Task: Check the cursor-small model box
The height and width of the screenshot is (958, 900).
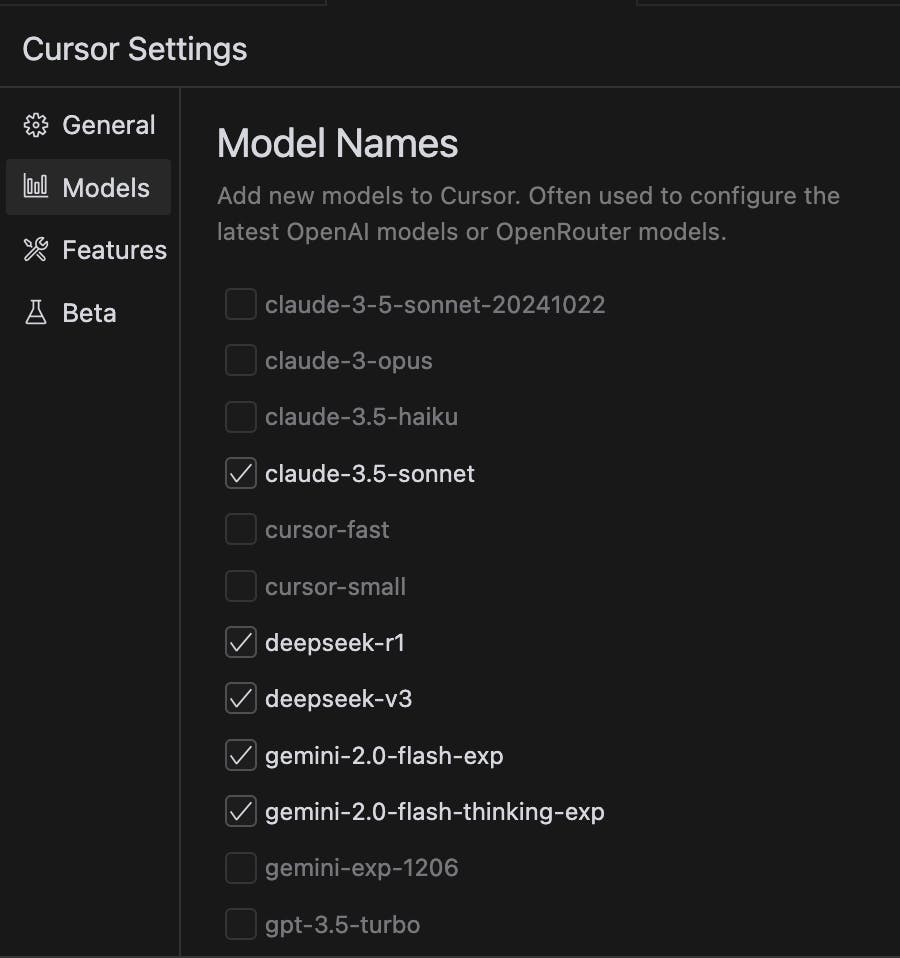Action: click(x=240, y=587)
